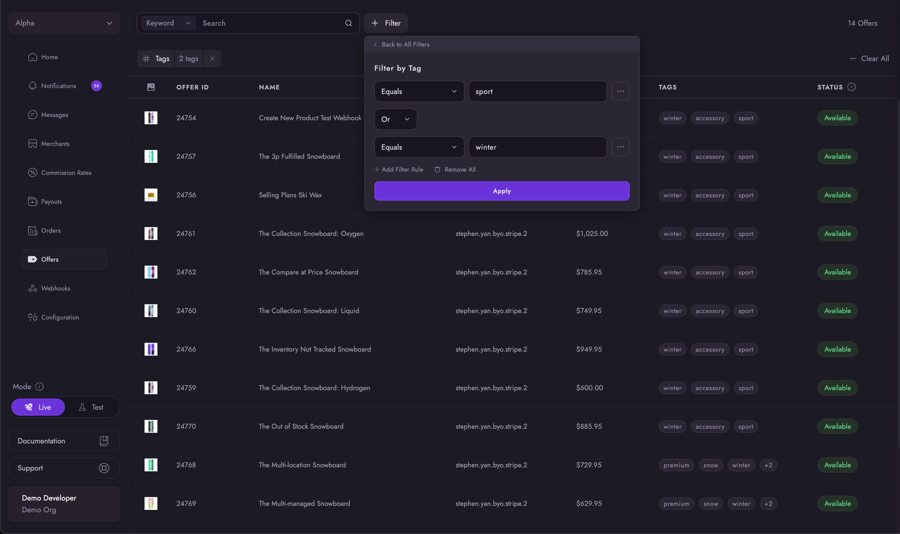Switch to Live mode
This screenshot has width=900, height=534.
38,407
